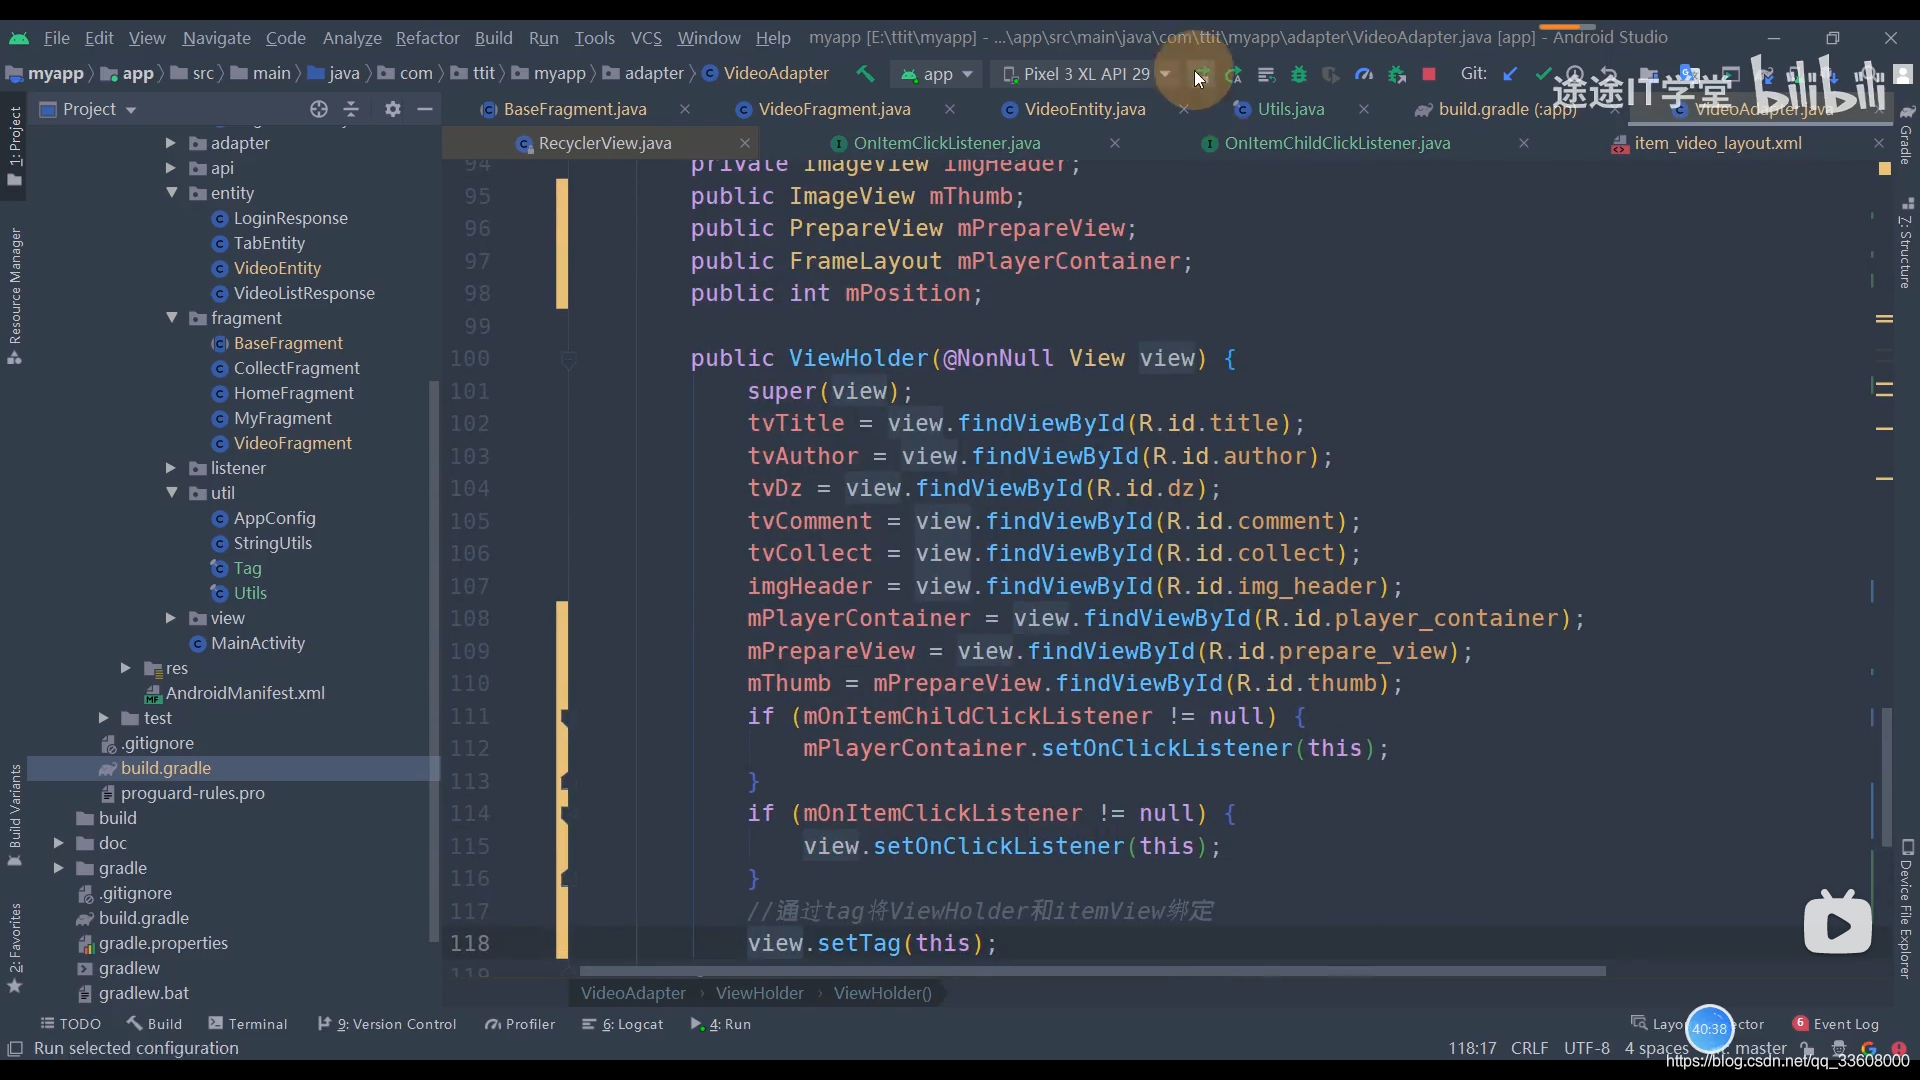1920x1080 pixels.
Task: Collapse the util folder
Action: pos(171,493)
